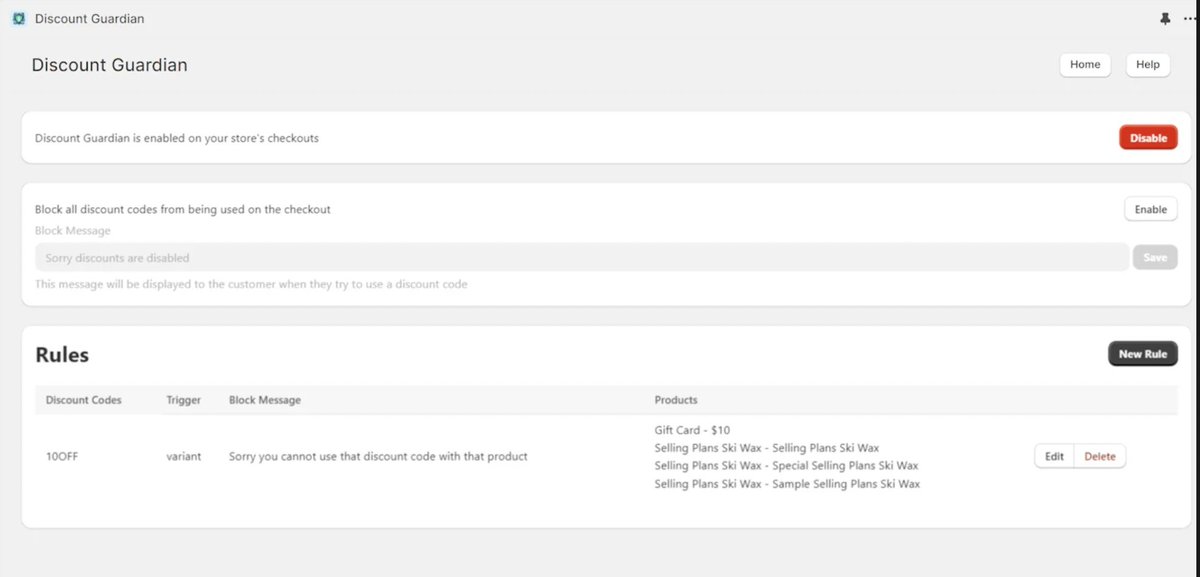
Task: Go to the Home page
Action: point(1085,64)
